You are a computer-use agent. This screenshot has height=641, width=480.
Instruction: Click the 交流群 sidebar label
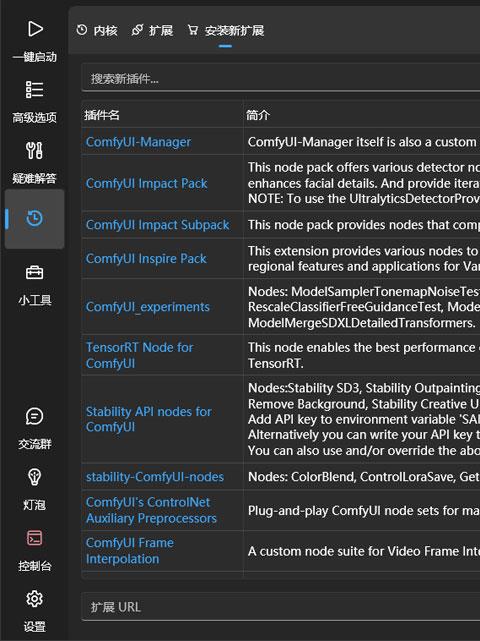[34, 444]
